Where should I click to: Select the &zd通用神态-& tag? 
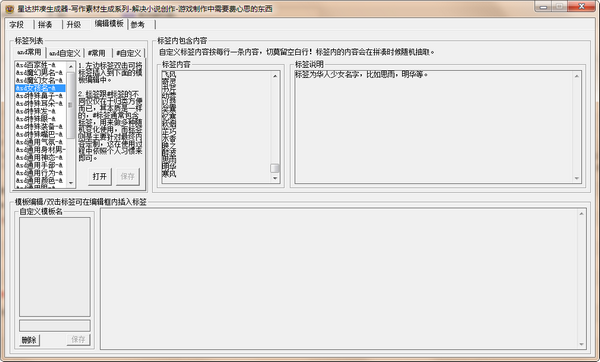pyautogui.click(x=40, y=157)
